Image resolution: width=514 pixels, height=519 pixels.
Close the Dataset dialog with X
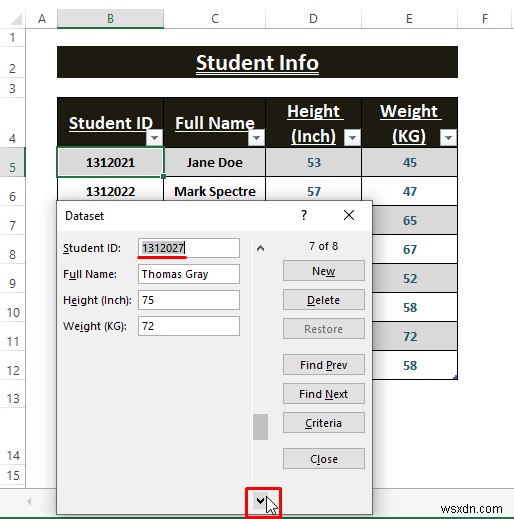click(x=349, y=215)
